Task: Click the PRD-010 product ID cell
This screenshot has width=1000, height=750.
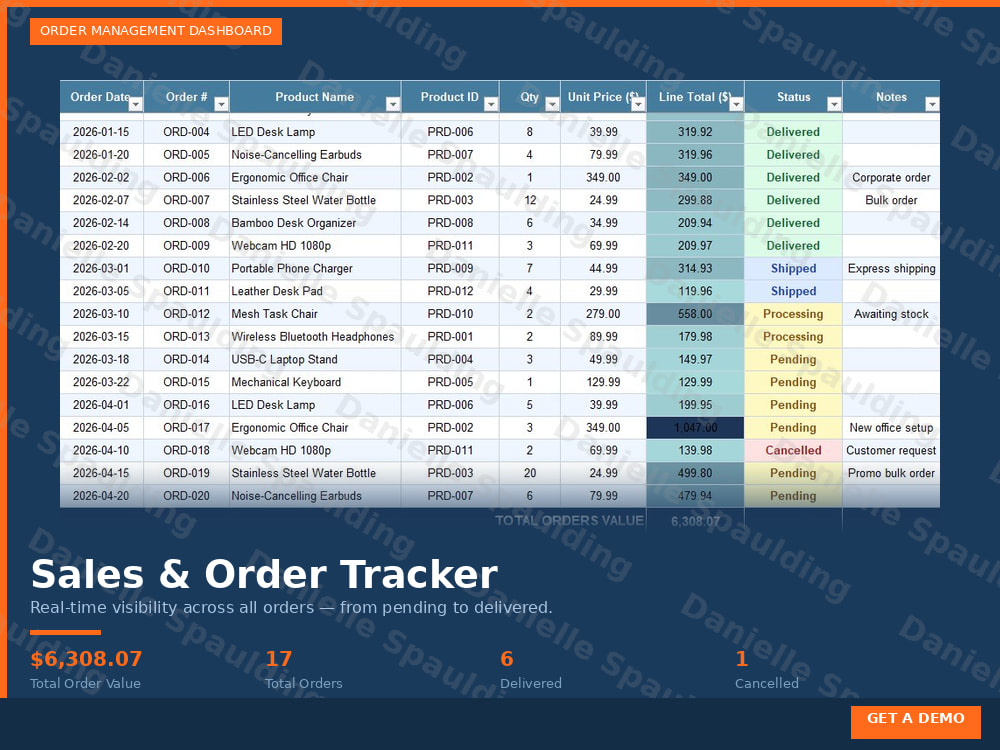Action: 450,314
